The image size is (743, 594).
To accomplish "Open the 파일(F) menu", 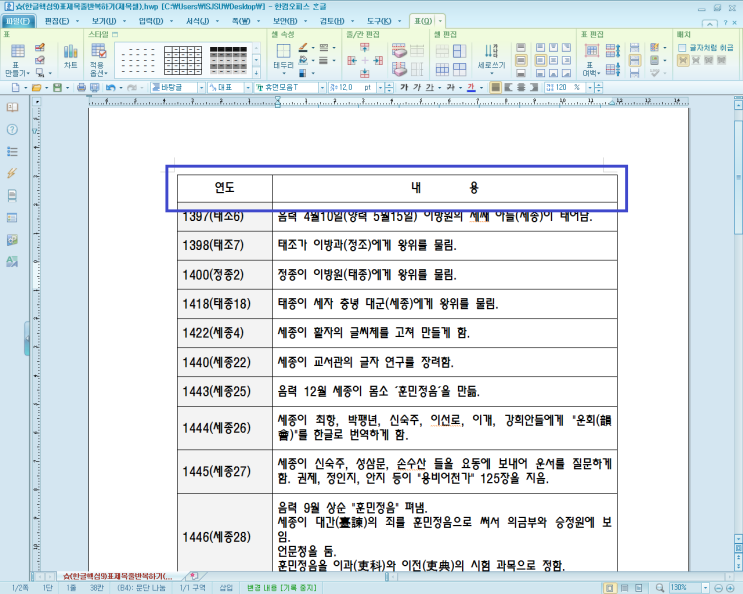I will tap(18, 21).
